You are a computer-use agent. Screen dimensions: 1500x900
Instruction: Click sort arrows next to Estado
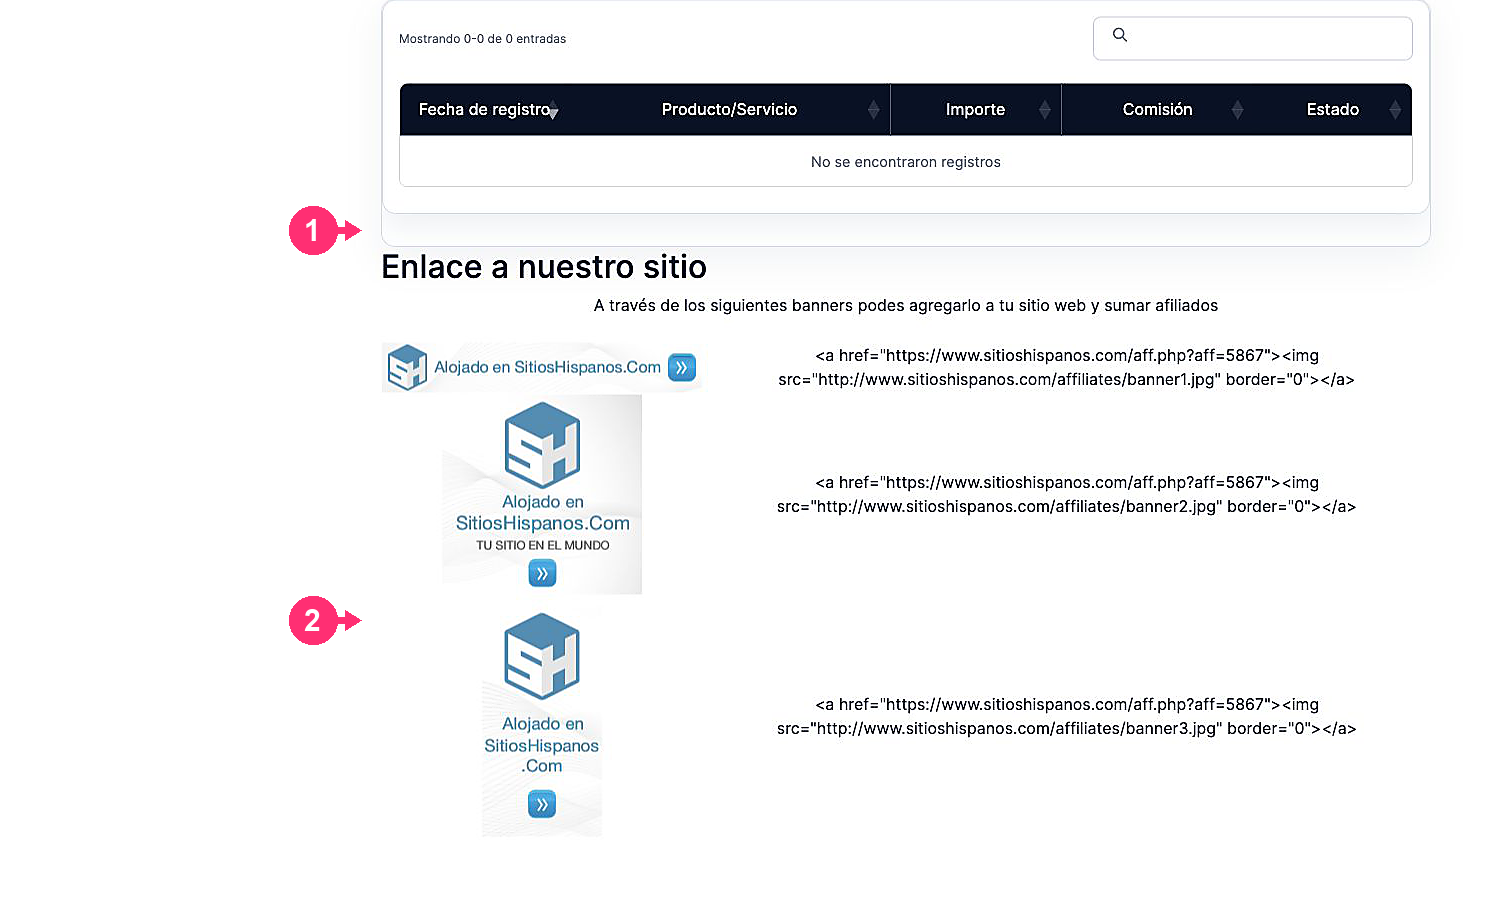(1395, 110)
